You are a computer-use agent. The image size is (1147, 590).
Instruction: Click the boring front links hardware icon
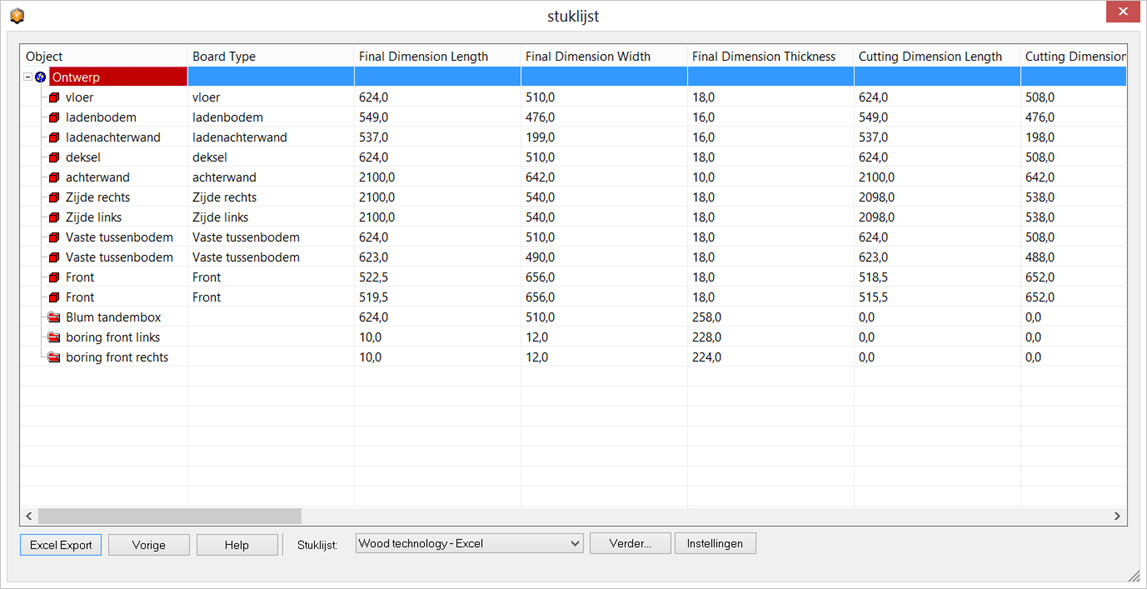point(54,338)
